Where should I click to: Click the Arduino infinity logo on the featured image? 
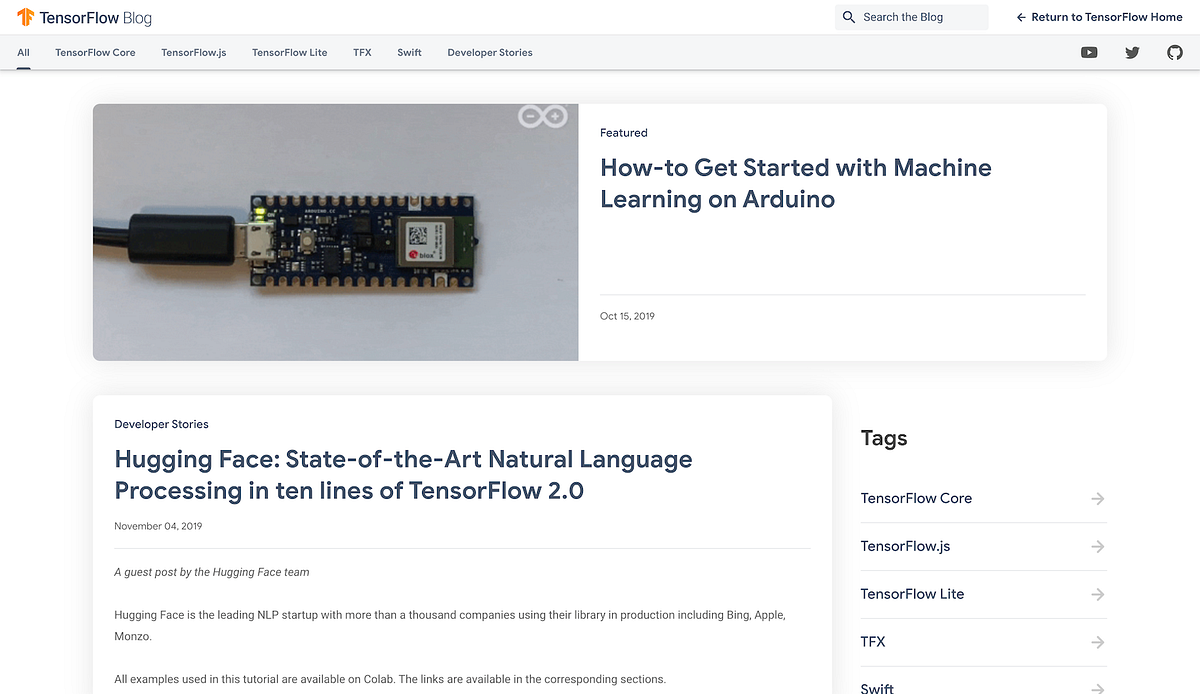click(x=544, y=115)
